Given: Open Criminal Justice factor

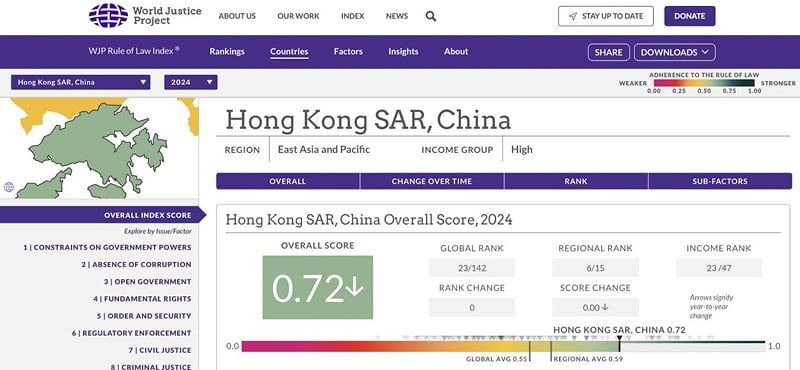Looking at the screenshot, I should point(151,366).
